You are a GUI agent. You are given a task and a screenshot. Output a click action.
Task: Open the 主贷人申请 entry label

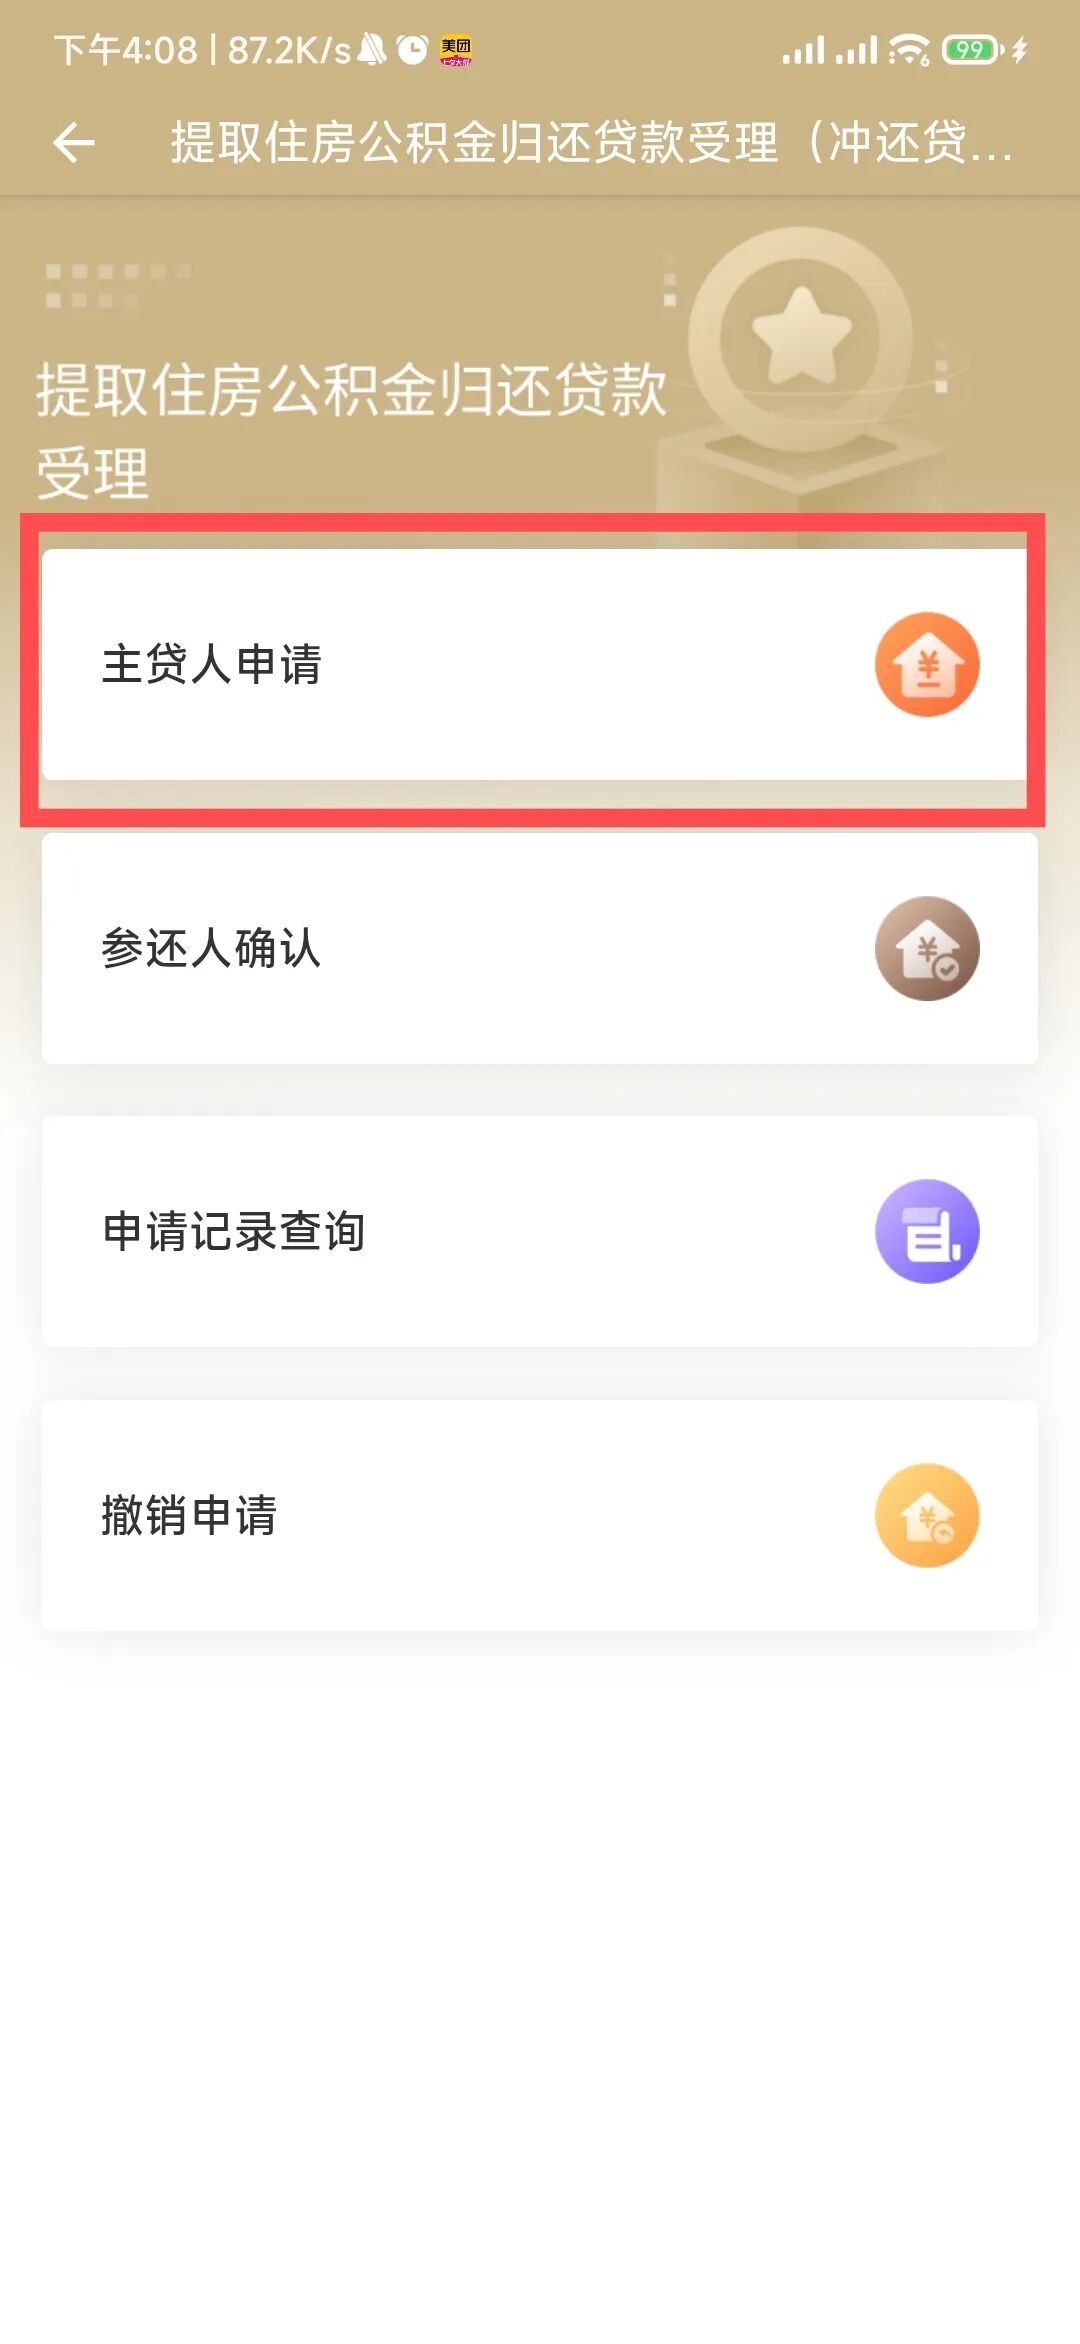point(212,665)
